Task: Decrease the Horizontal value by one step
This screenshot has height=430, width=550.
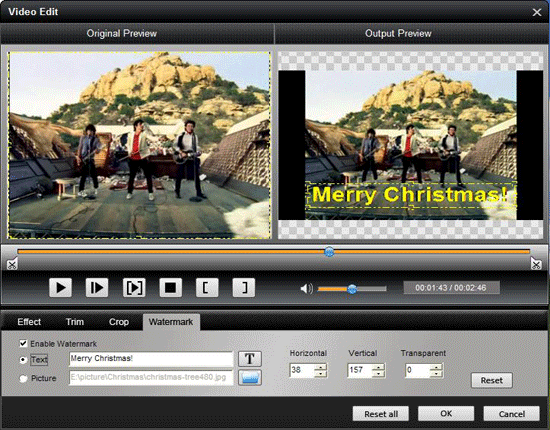Action: point(321,374)
